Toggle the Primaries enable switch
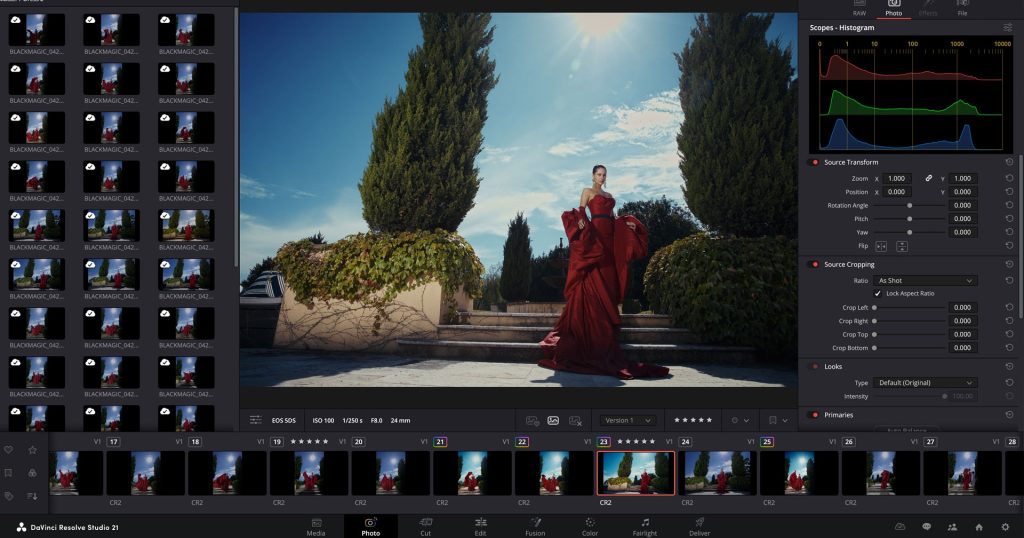Viewport: 1024px width, 538px height. (814, 415)
